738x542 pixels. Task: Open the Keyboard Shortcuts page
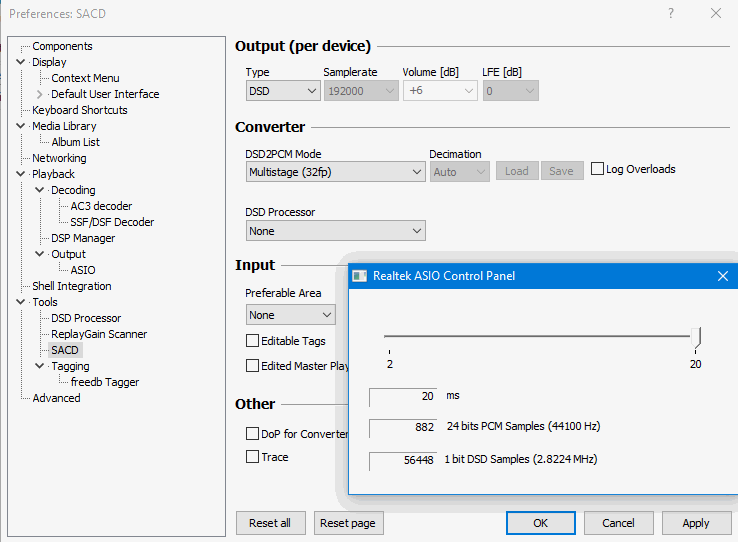(80, 110)
